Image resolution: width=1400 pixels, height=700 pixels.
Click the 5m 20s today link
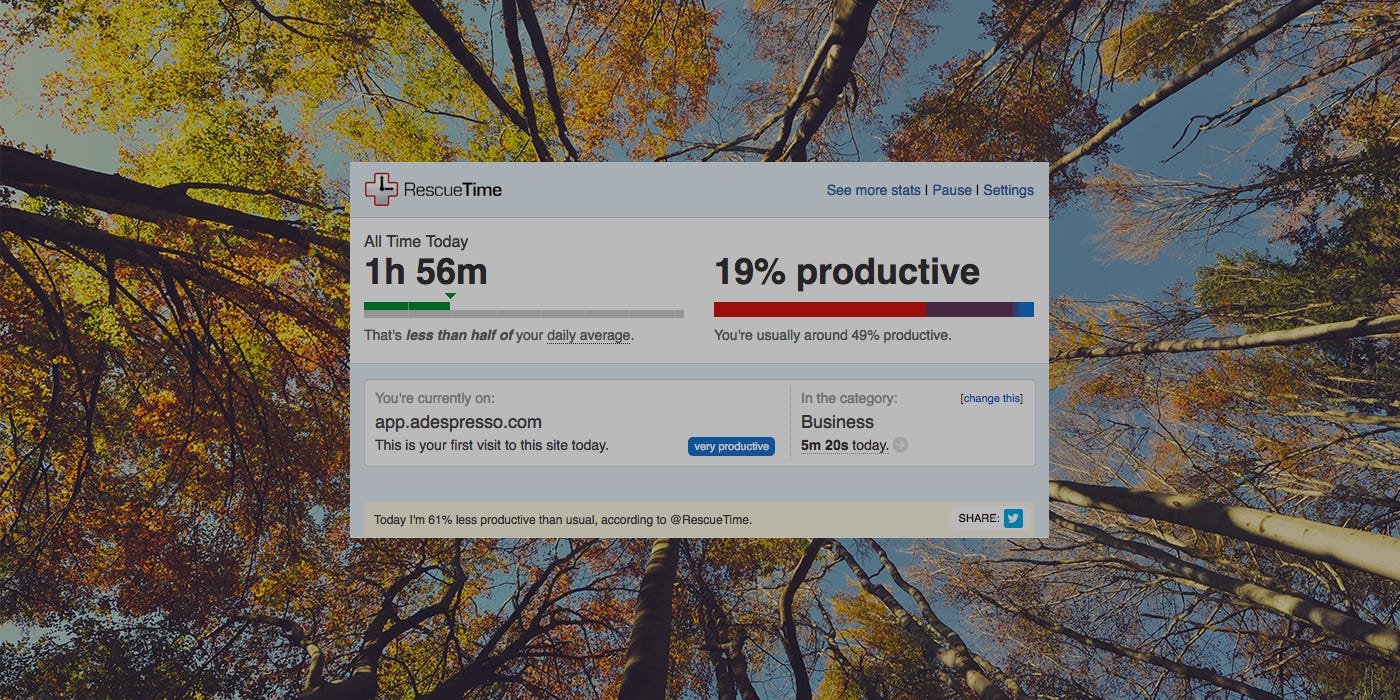pyautogui.click(x=845, y=445)
